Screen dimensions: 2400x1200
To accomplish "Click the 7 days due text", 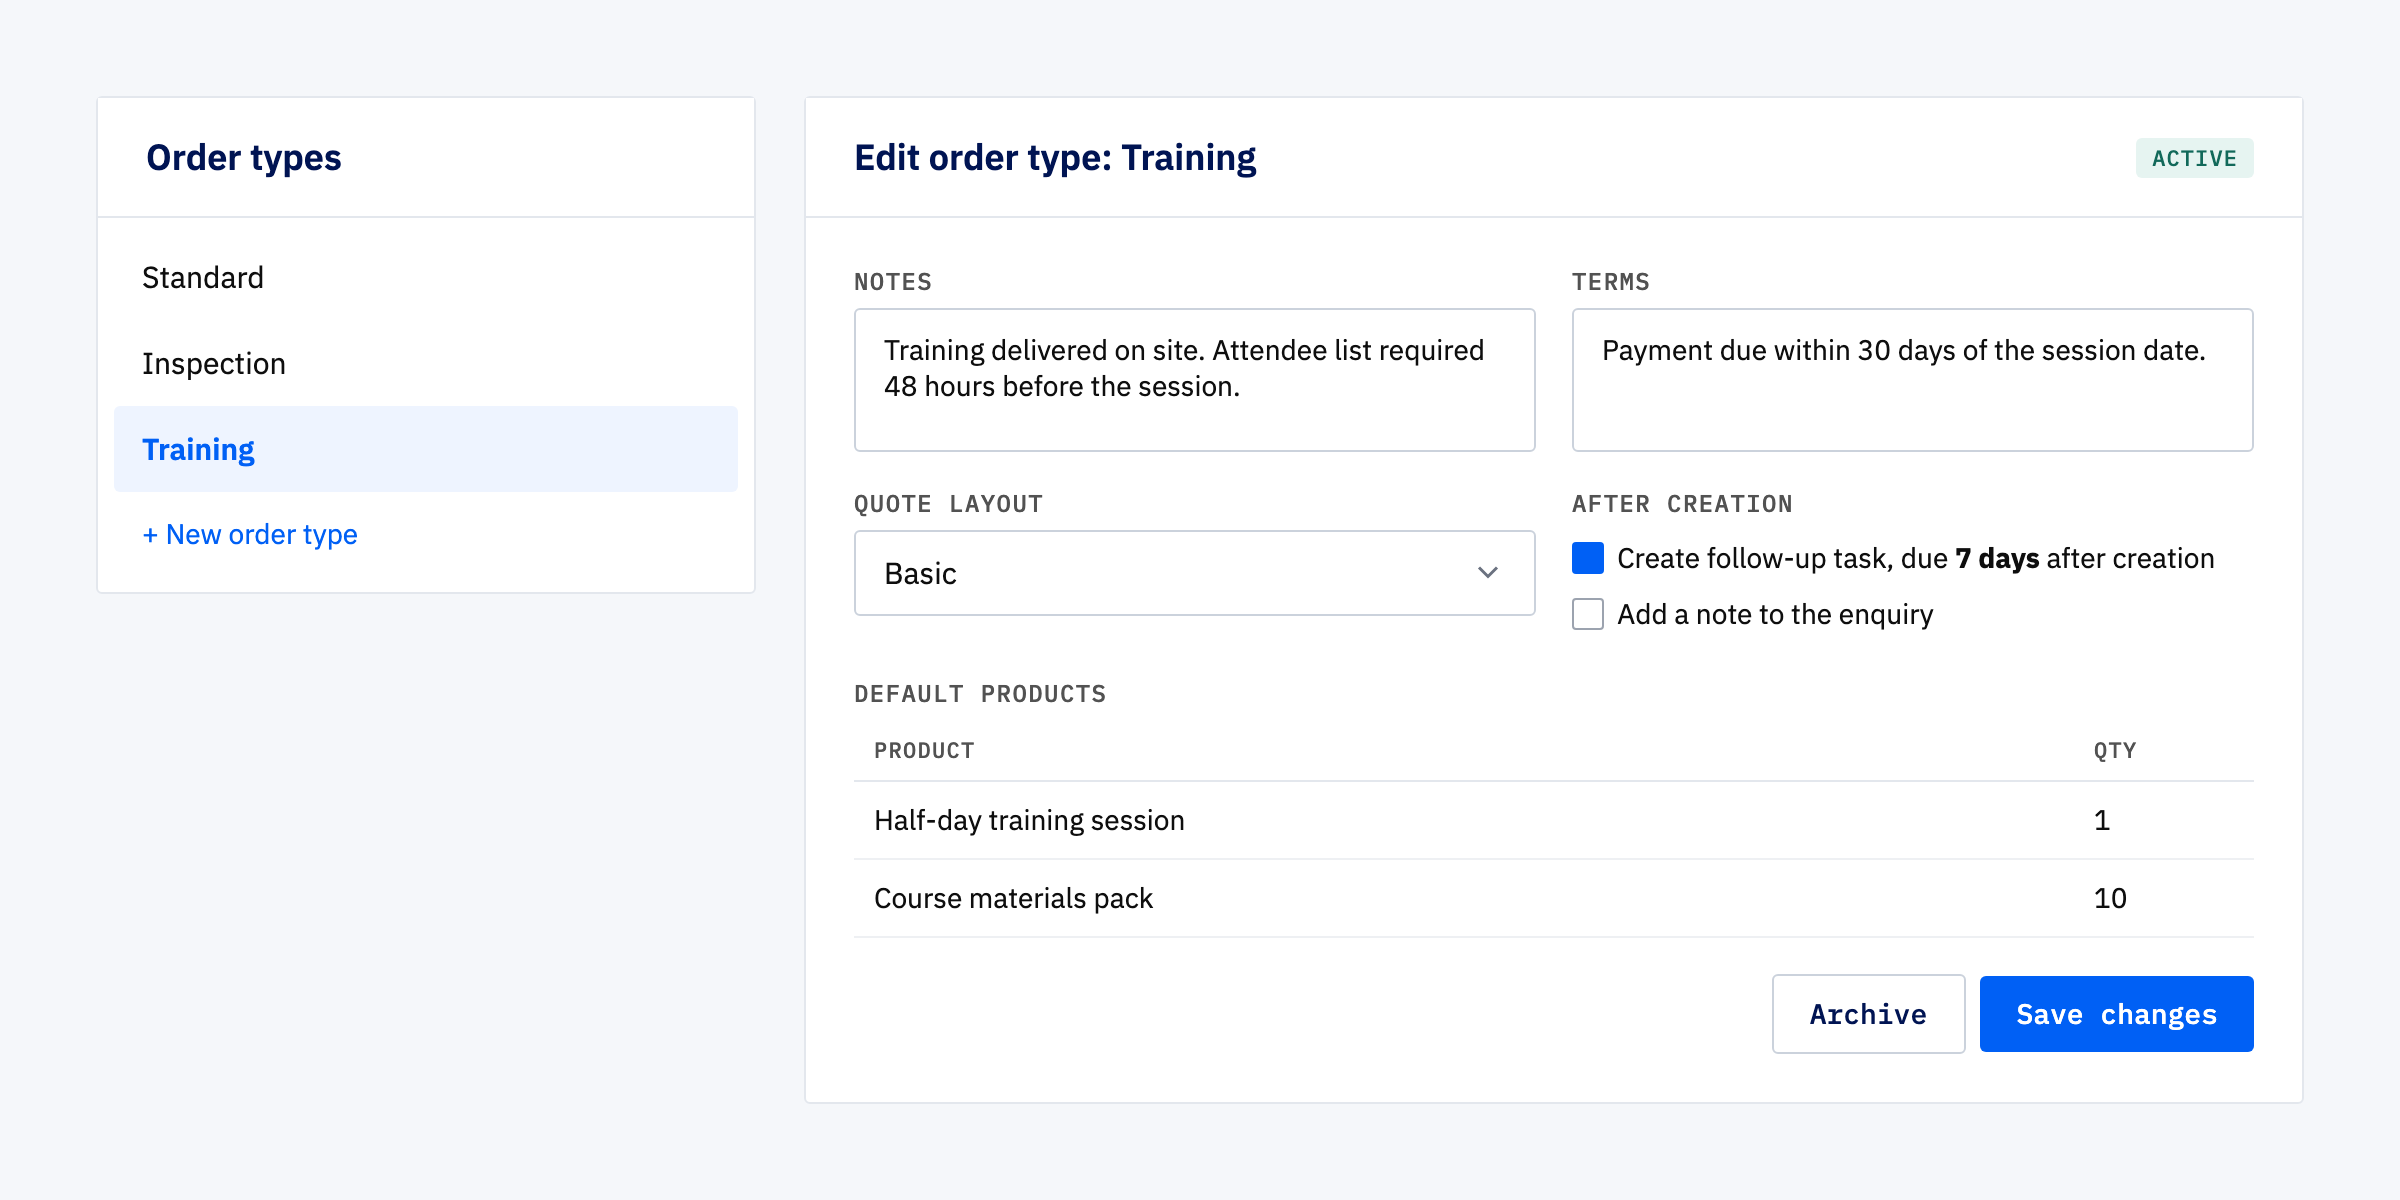I will (x=1997, y=558).
